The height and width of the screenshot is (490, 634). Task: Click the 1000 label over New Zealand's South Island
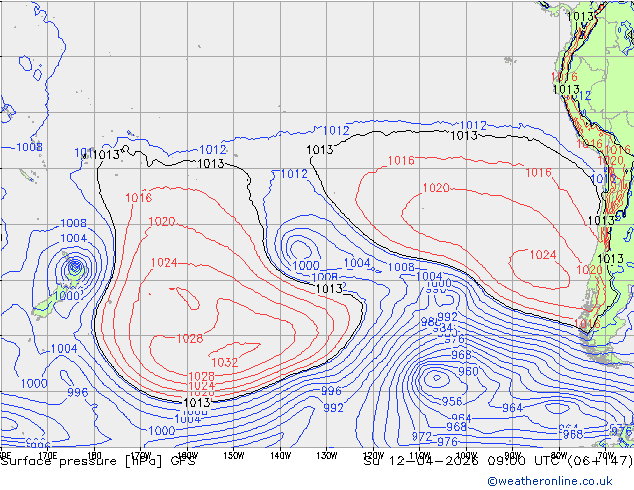[x=66, y=296]
